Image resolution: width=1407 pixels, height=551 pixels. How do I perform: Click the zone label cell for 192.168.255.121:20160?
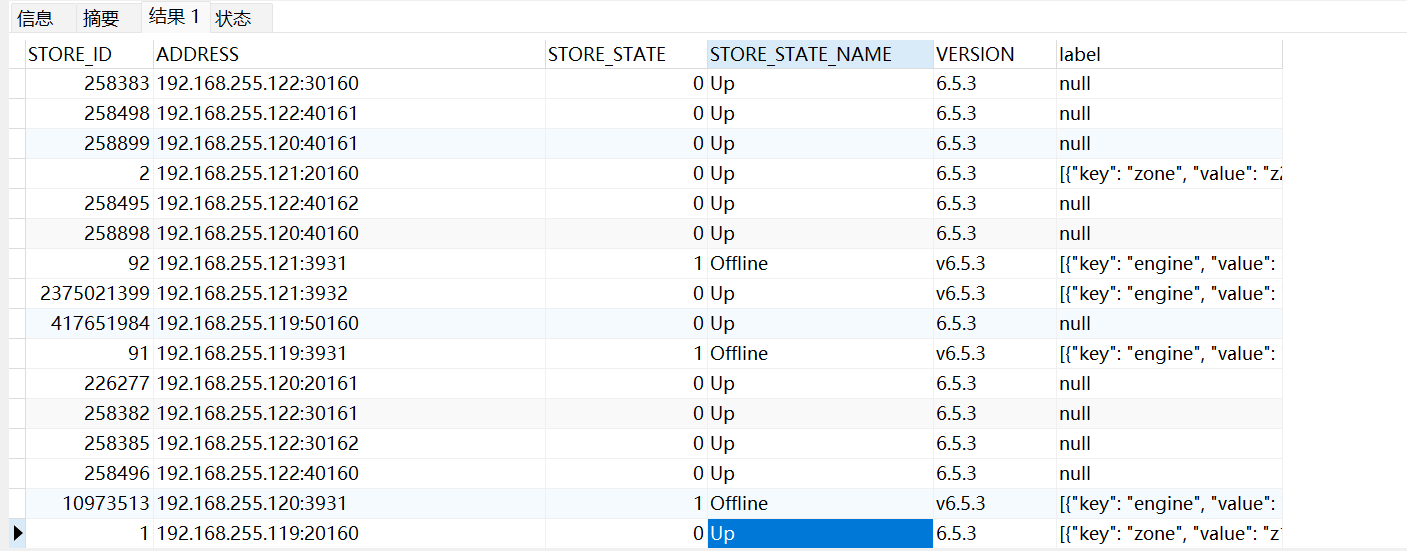1169,173
